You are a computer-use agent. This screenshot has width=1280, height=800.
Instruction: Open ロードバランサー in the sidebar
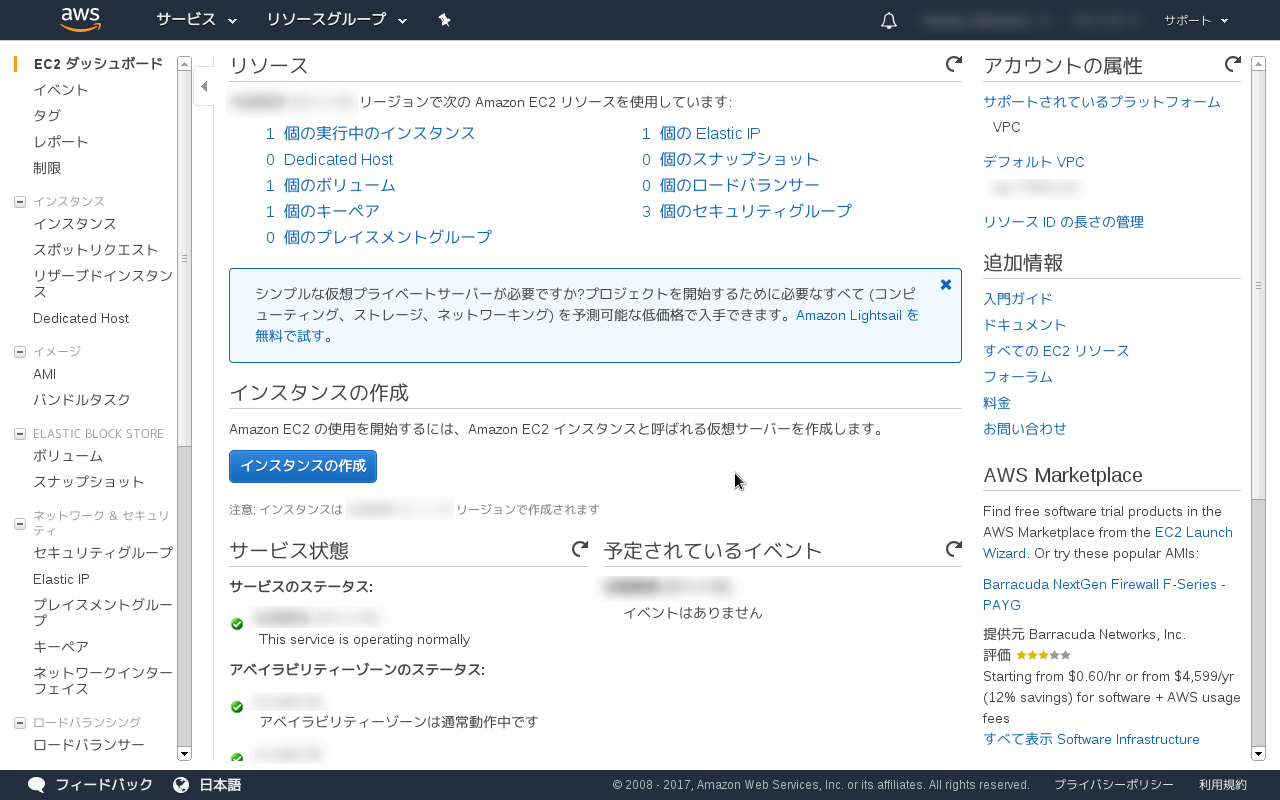(89, 745)
